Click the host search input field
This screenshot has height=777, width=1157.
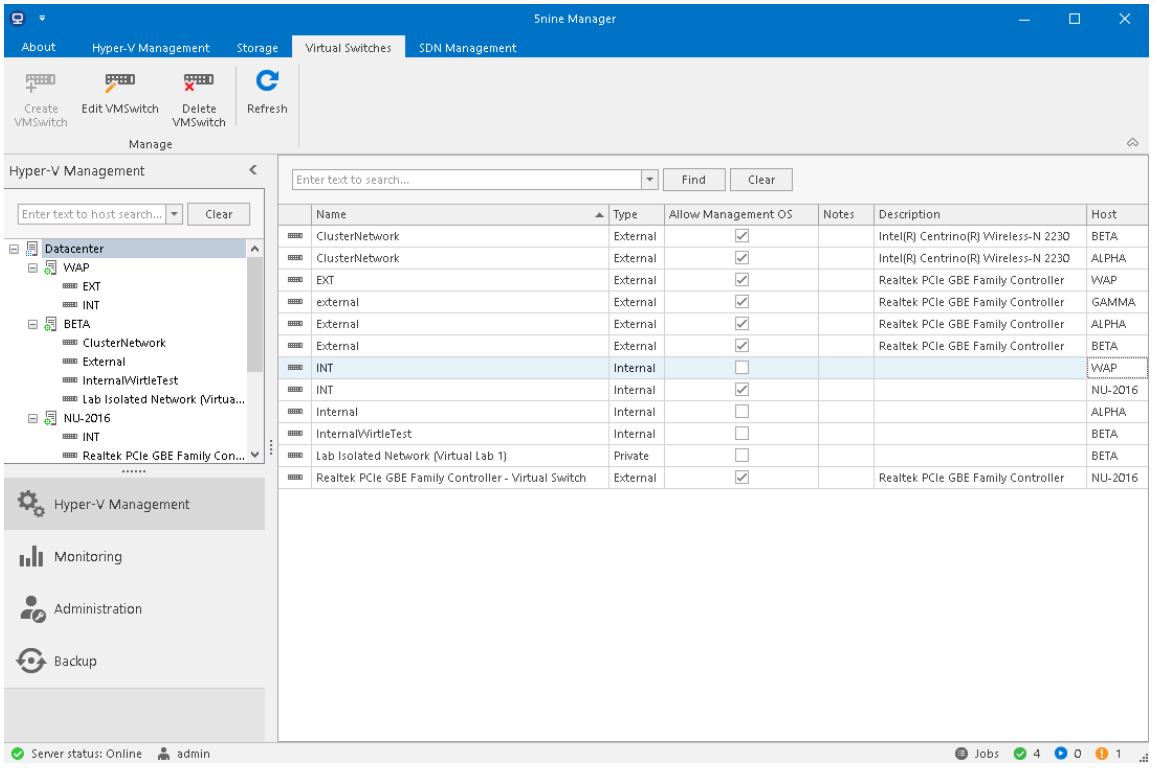[91, 214]
